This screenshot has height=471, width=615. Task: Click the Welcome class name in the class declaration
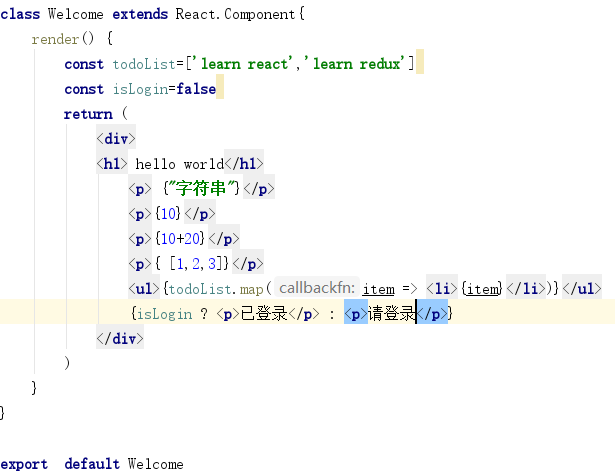pyautogui.click(x=76, y=14)
